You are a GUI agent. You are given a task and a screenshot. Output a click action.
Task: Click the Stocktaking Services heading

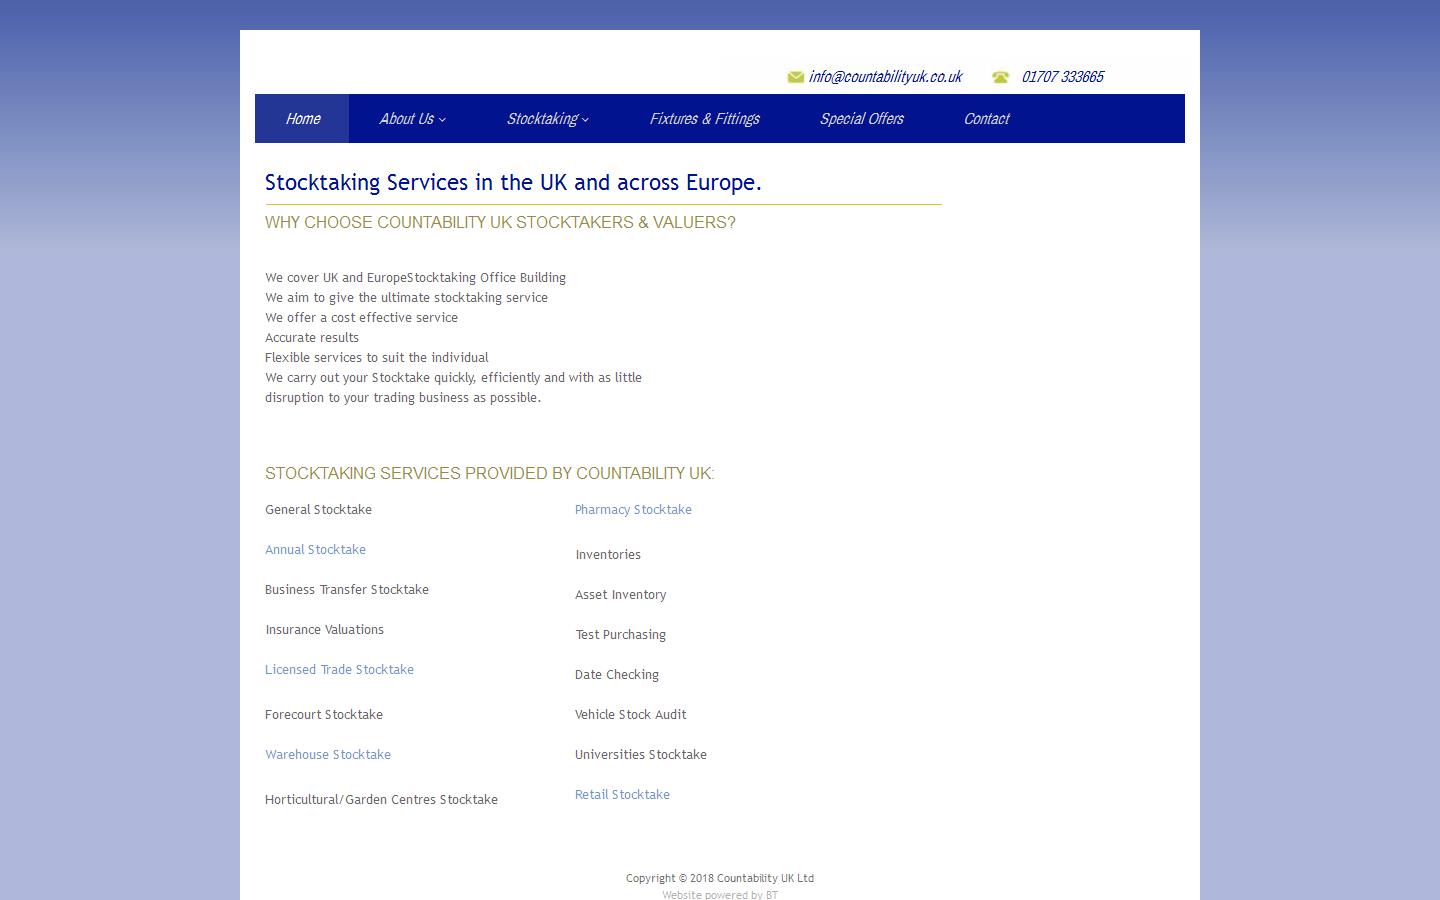coord(513,183)
